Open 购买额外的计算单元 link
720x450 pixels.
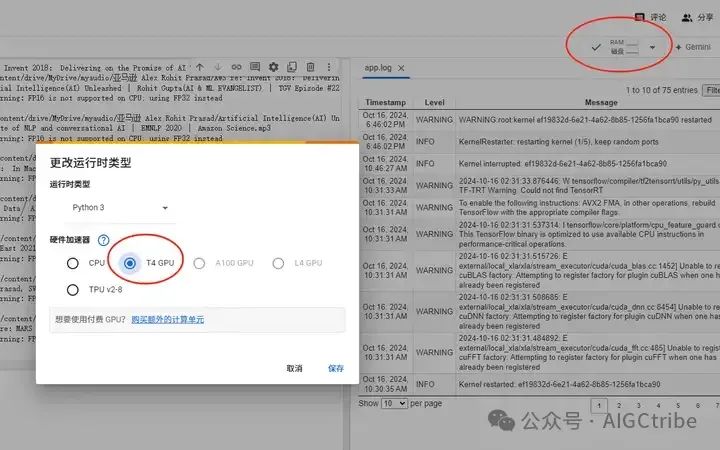pyautogui.click(x=168, y=319)
